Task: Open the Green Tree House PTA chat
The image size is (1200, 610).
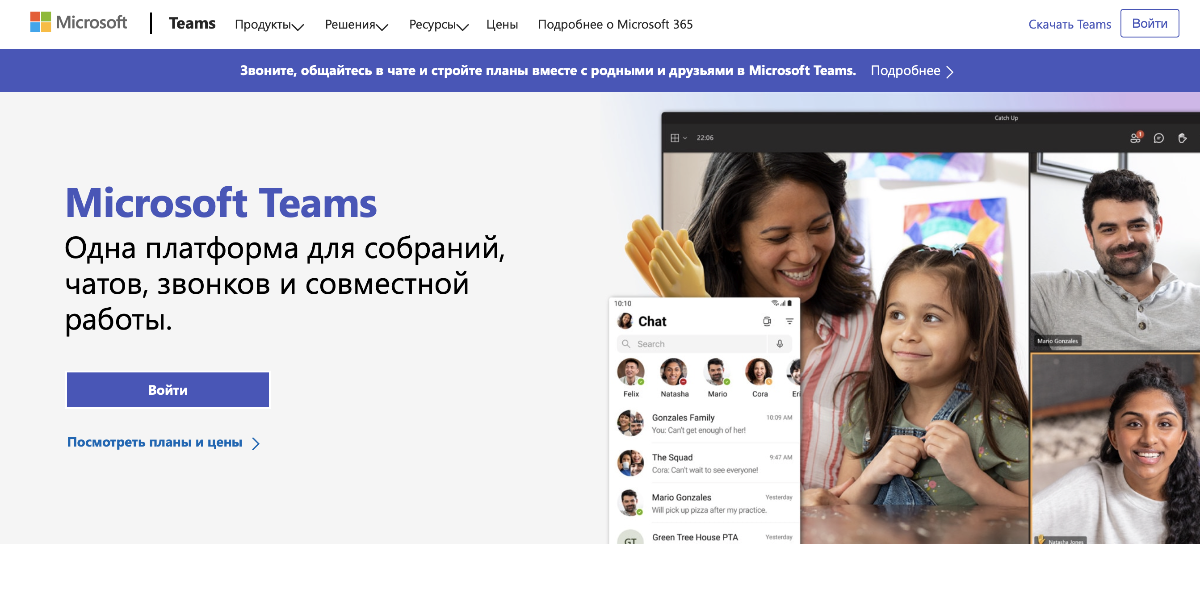Action: pos(705,537)
